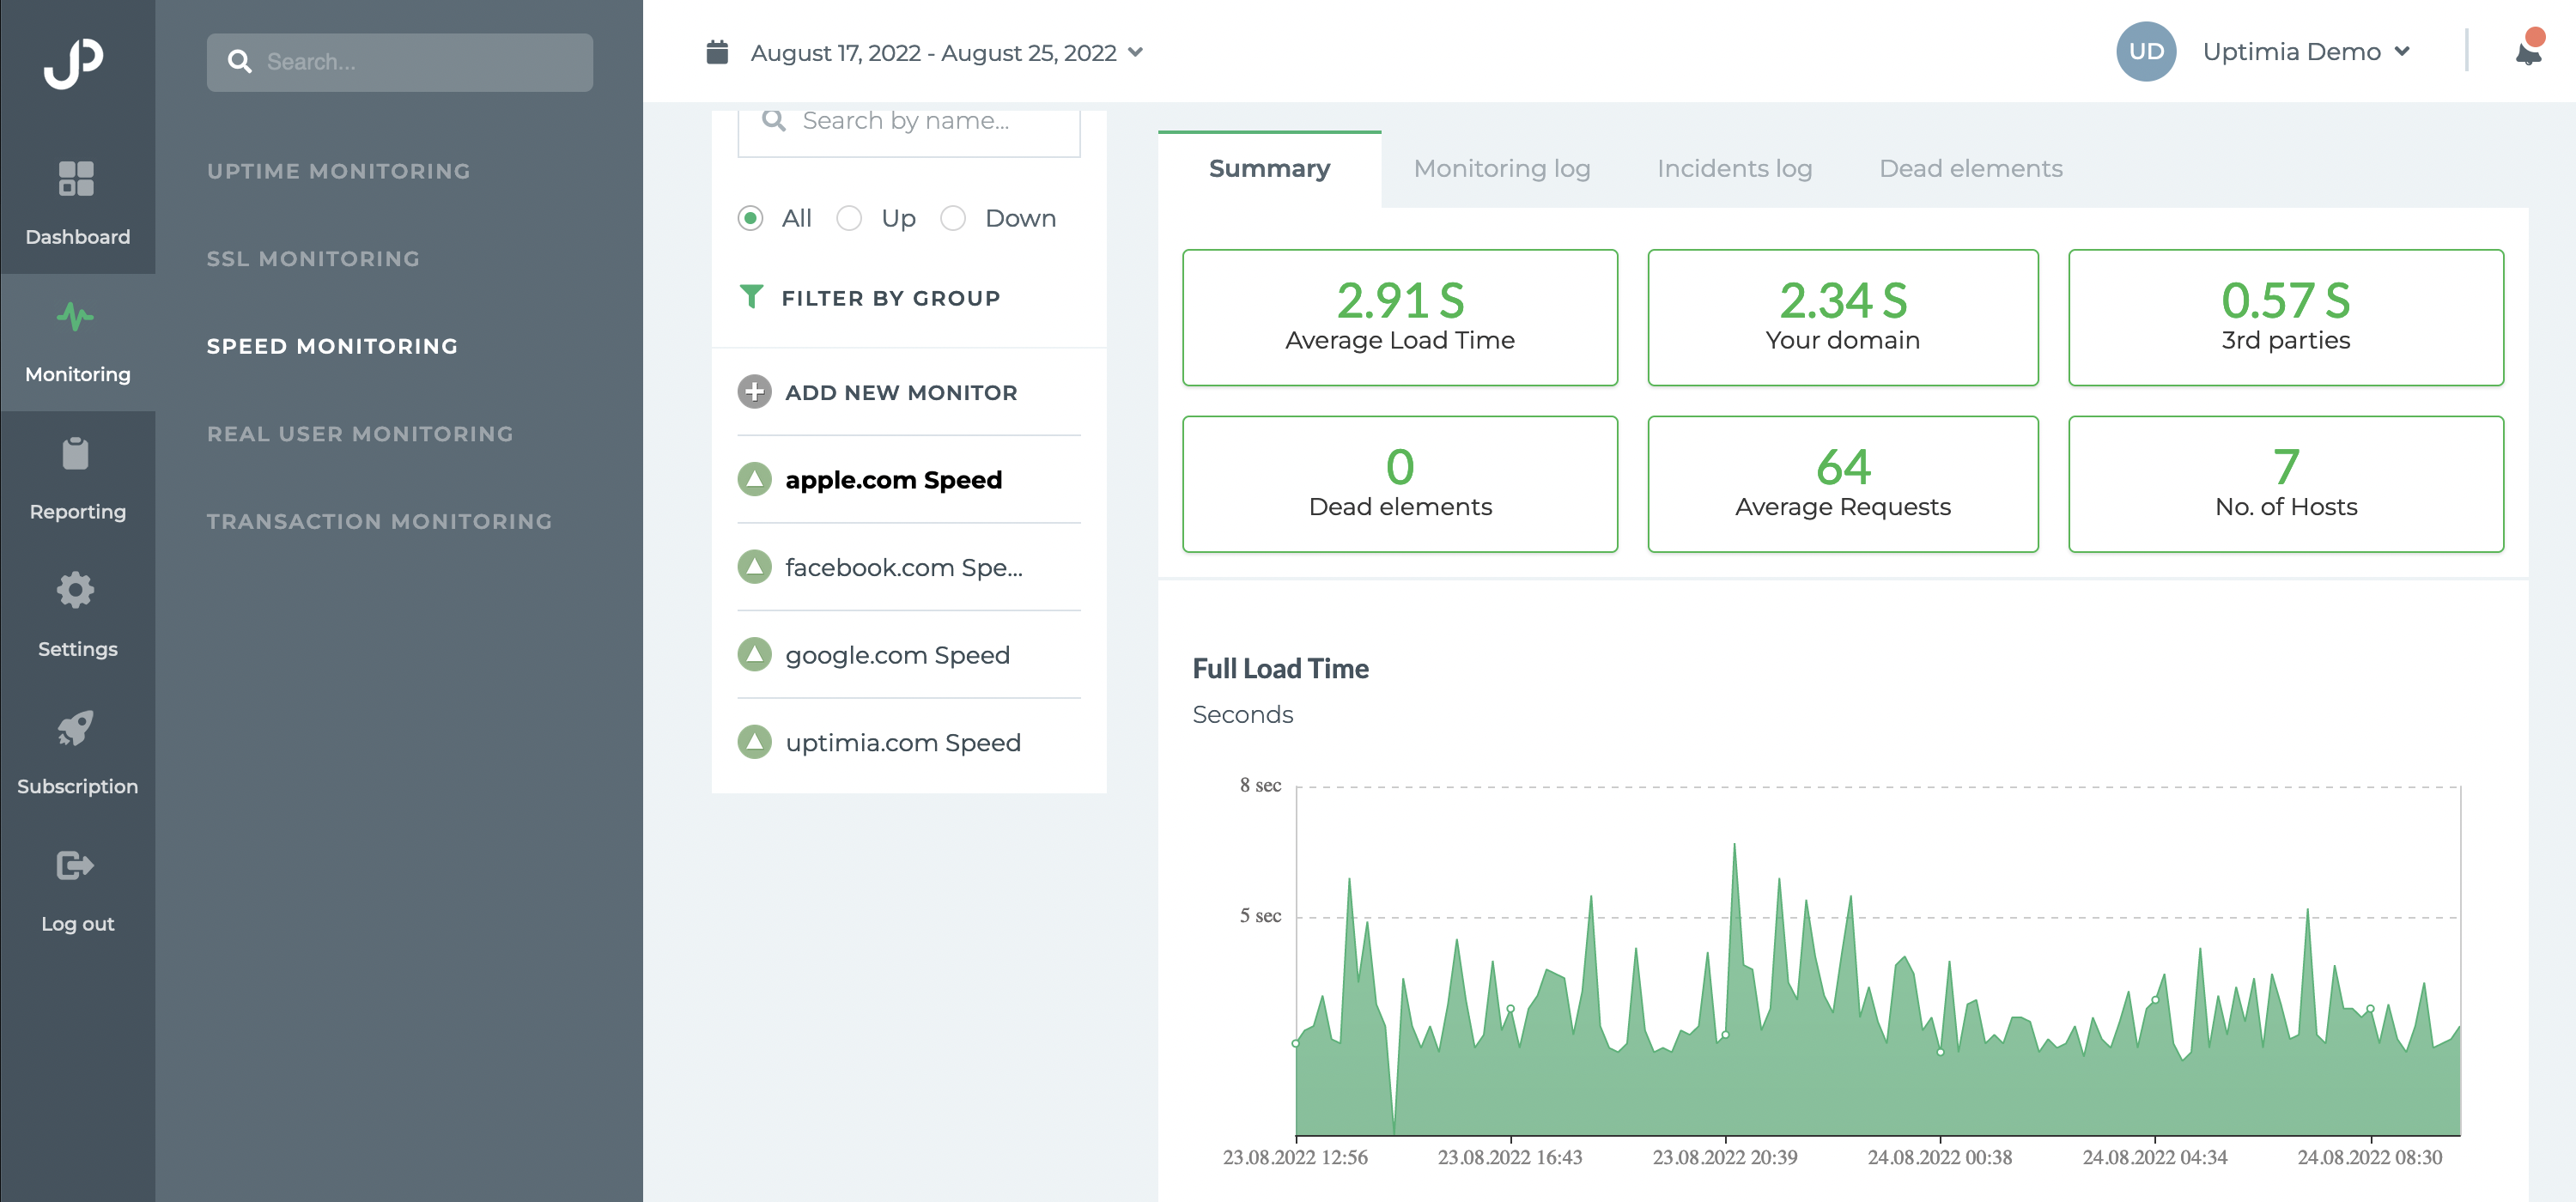Expand the date range dropdown arrow
Screen dimensions: 2576x1202
1135,52
